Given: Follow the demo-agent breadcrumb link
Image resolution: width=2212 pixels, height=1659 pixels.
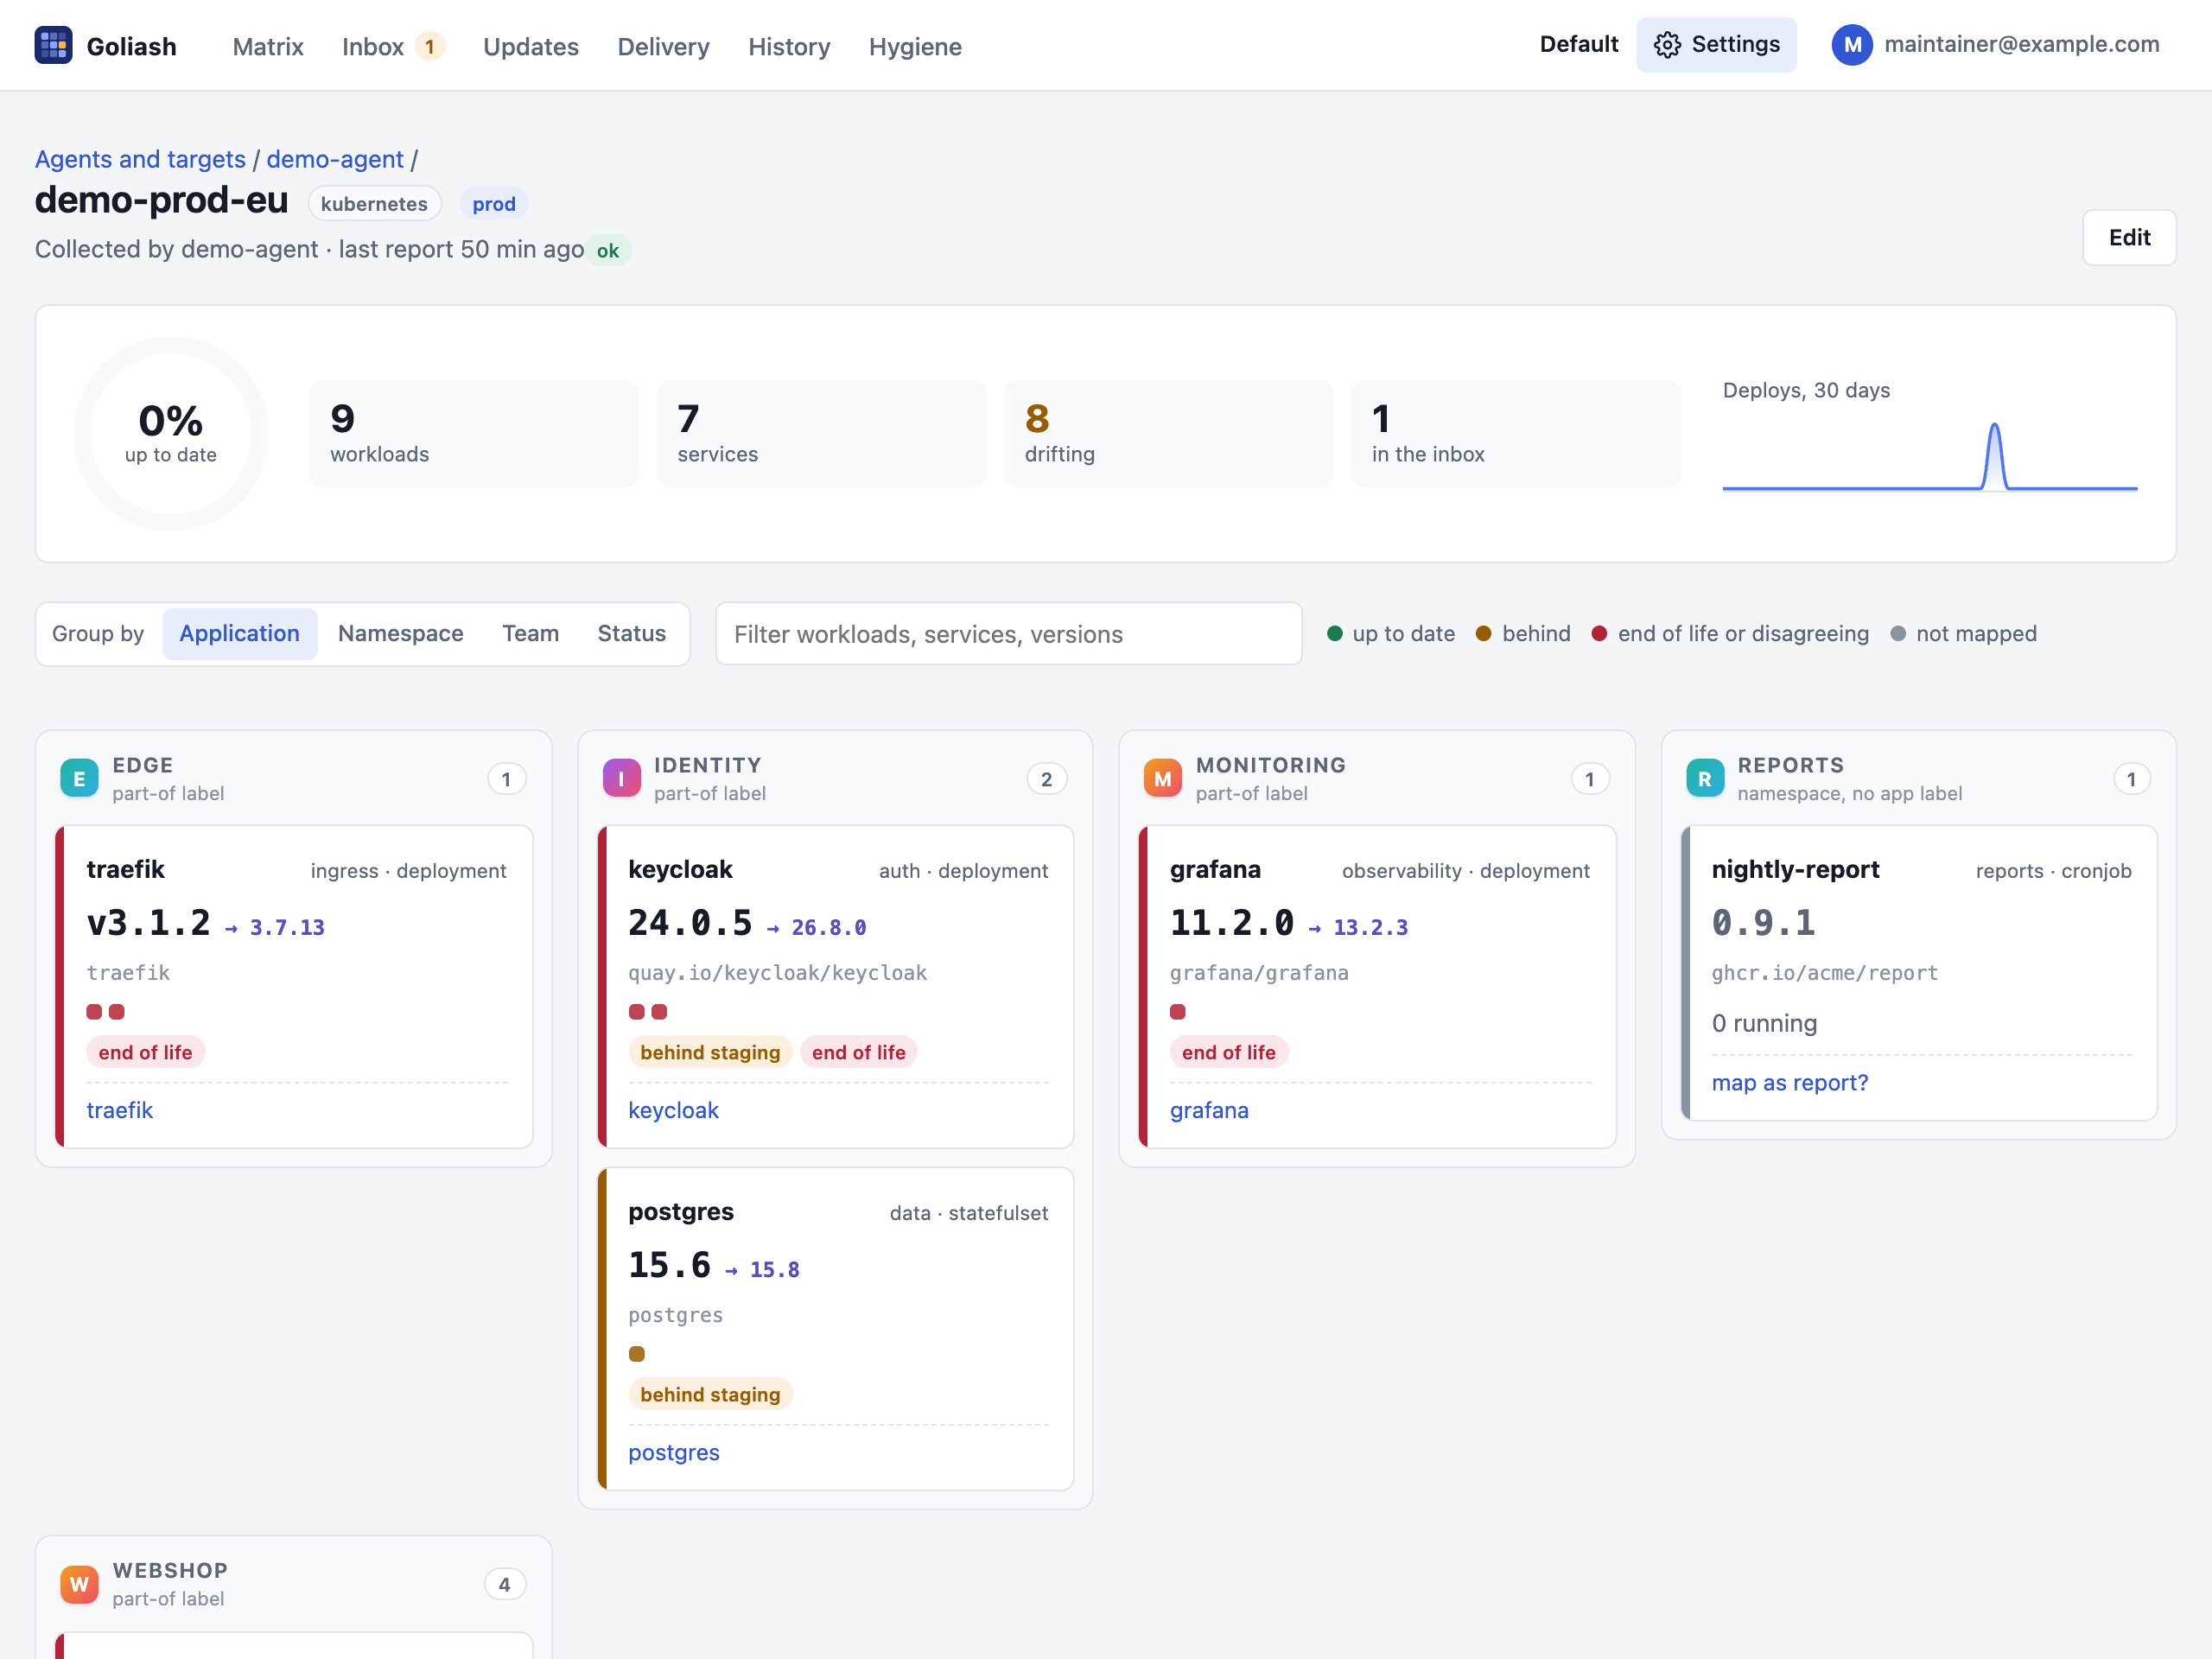Looking at the screenshot, I should [335, 159].
